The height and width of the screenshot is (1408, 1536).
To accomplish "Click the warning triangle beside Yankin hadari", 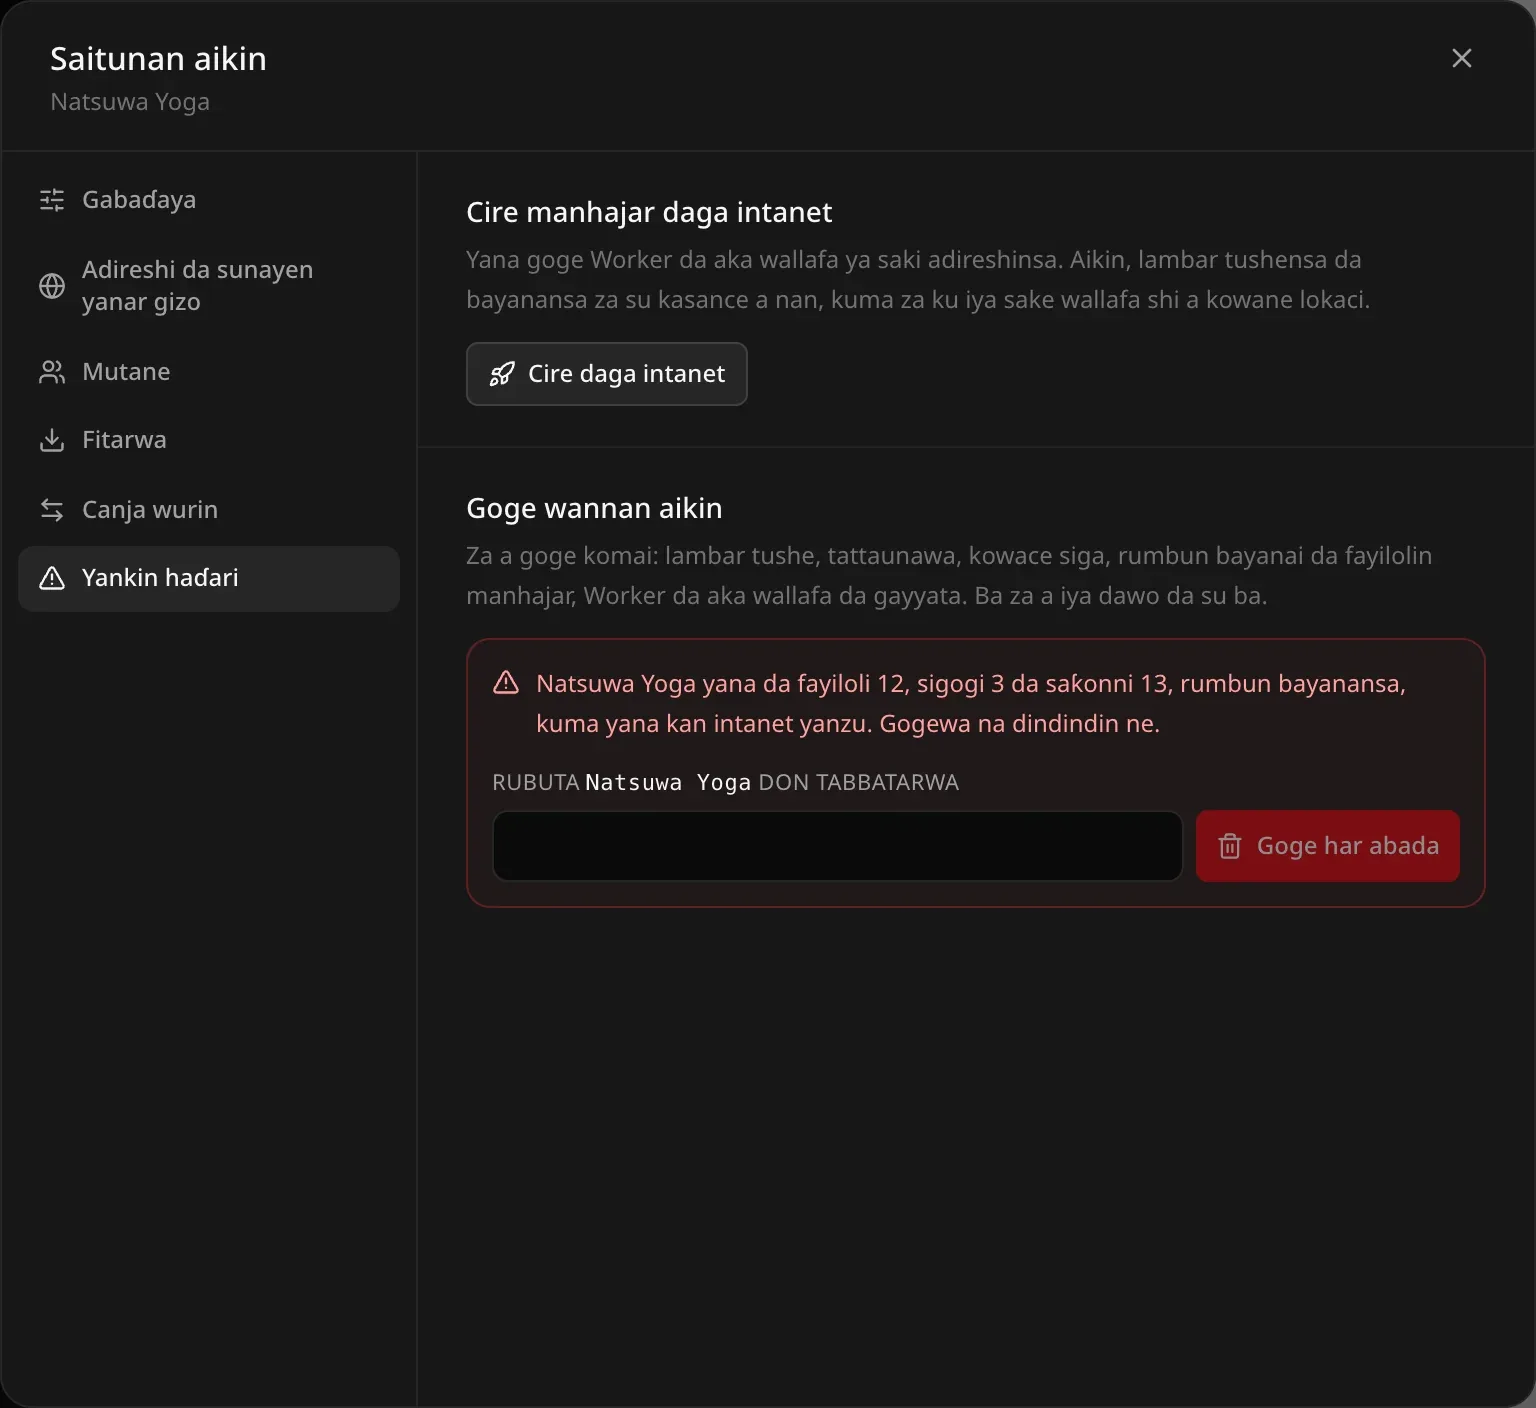I will pos(52,578).
